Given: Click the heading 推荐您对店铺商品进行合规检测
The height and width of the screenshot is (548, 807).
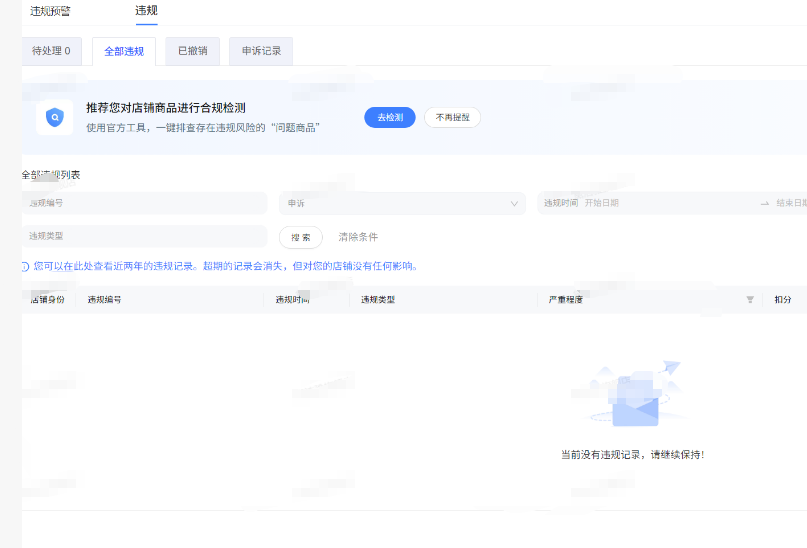Looking at the screenshot, I should (166, 108).
